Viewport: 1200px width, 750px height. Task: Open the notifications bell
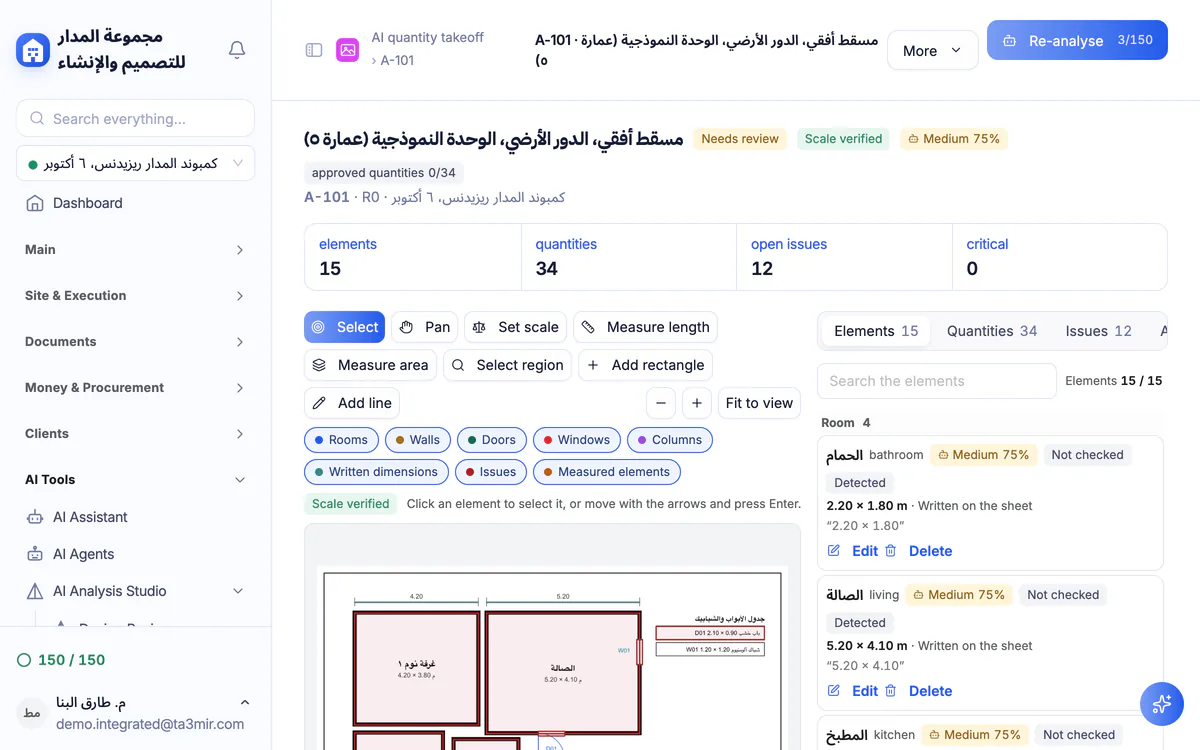tap(237, 49)
